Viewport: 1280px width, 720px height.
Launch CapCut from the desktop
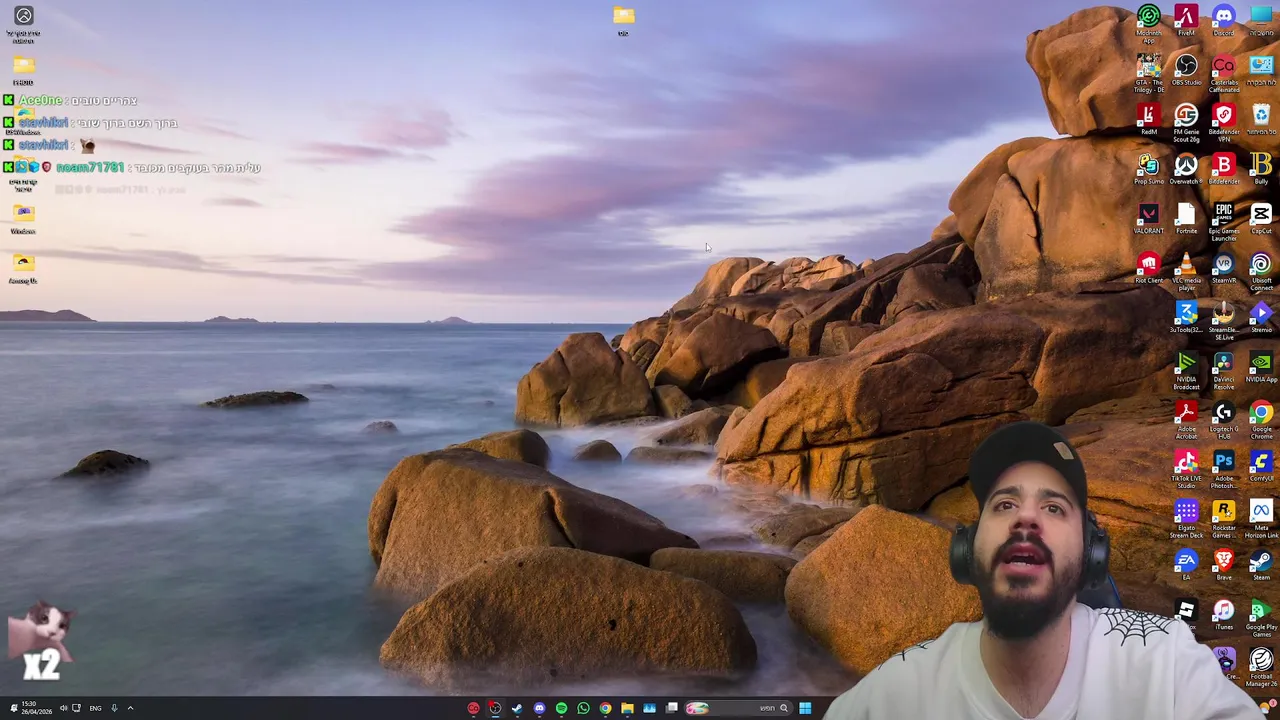point(1261,219)
